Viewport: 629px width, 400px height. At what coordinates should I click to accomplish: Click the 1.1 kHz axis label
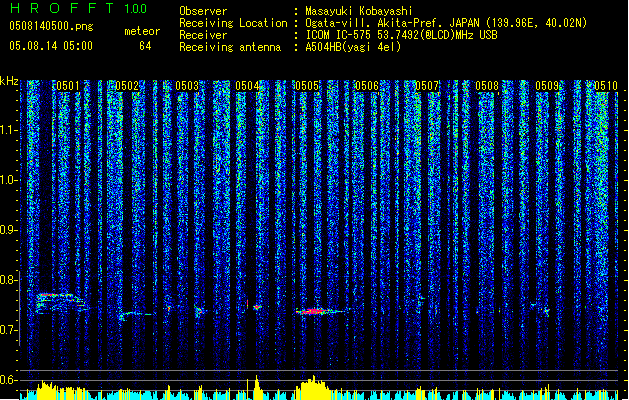click(x=9, y=130)
